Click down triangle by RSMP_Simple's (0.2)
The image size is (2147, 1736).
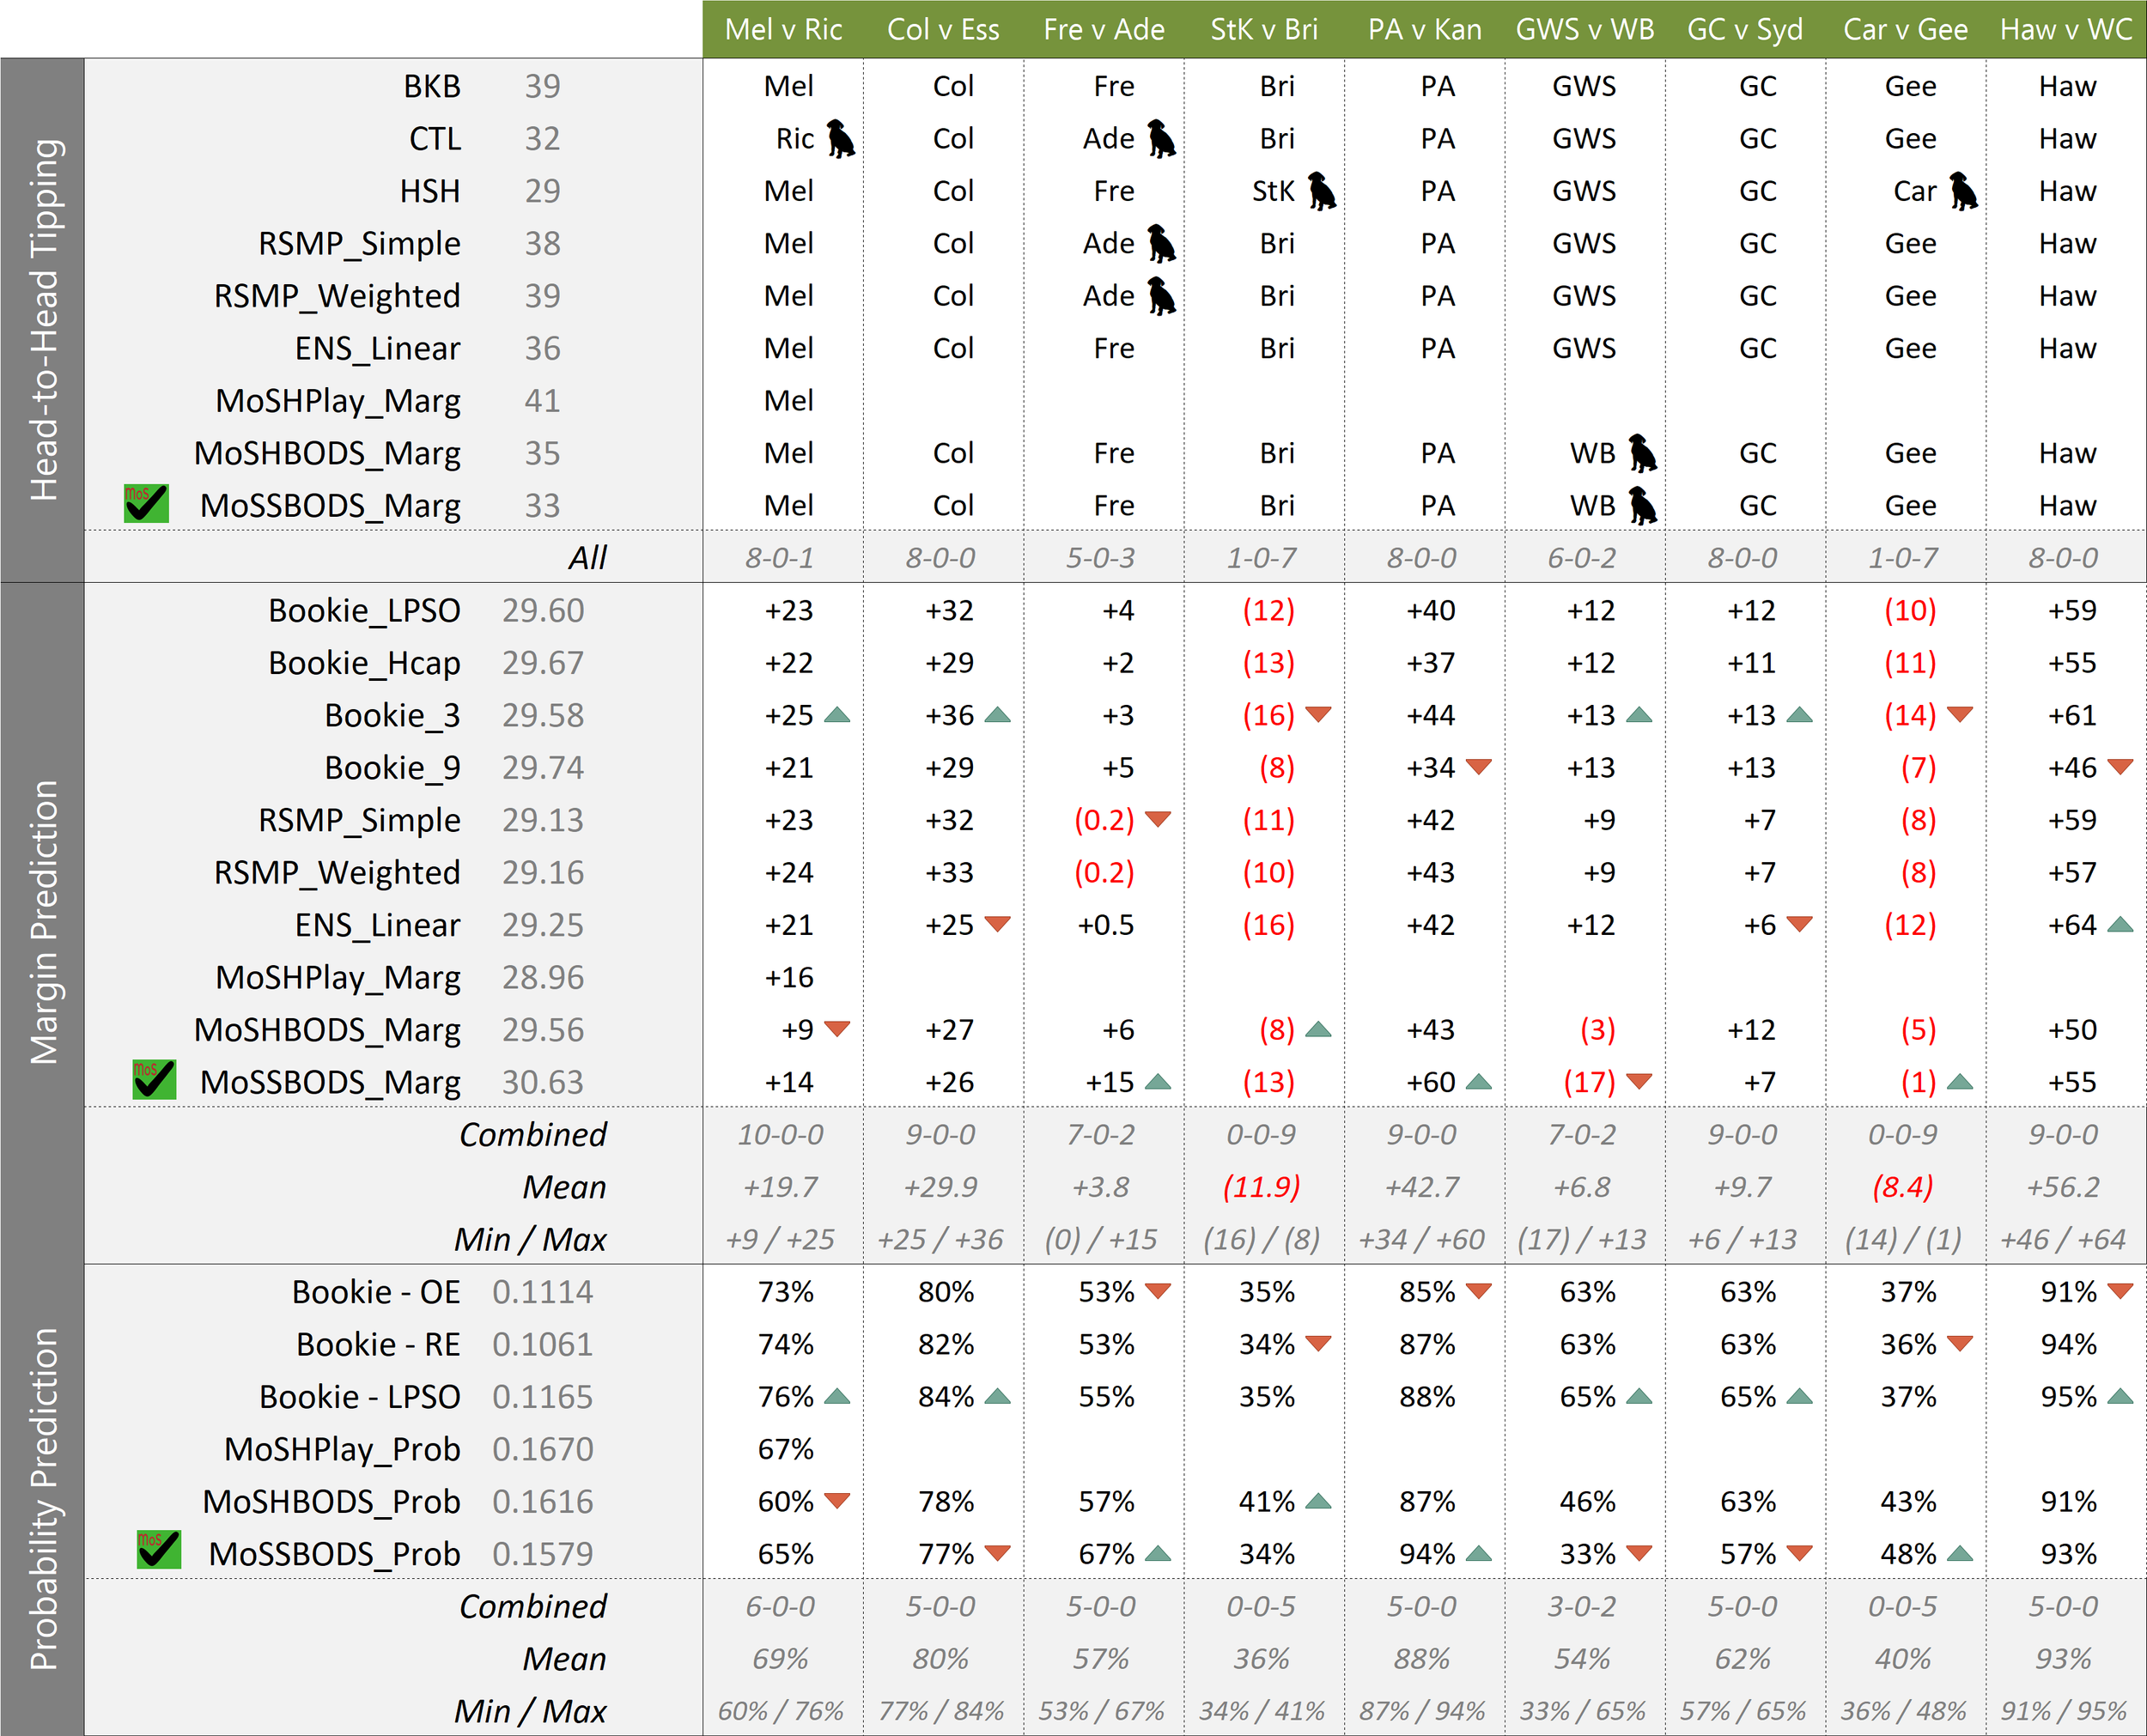(x=1158, y=820)
